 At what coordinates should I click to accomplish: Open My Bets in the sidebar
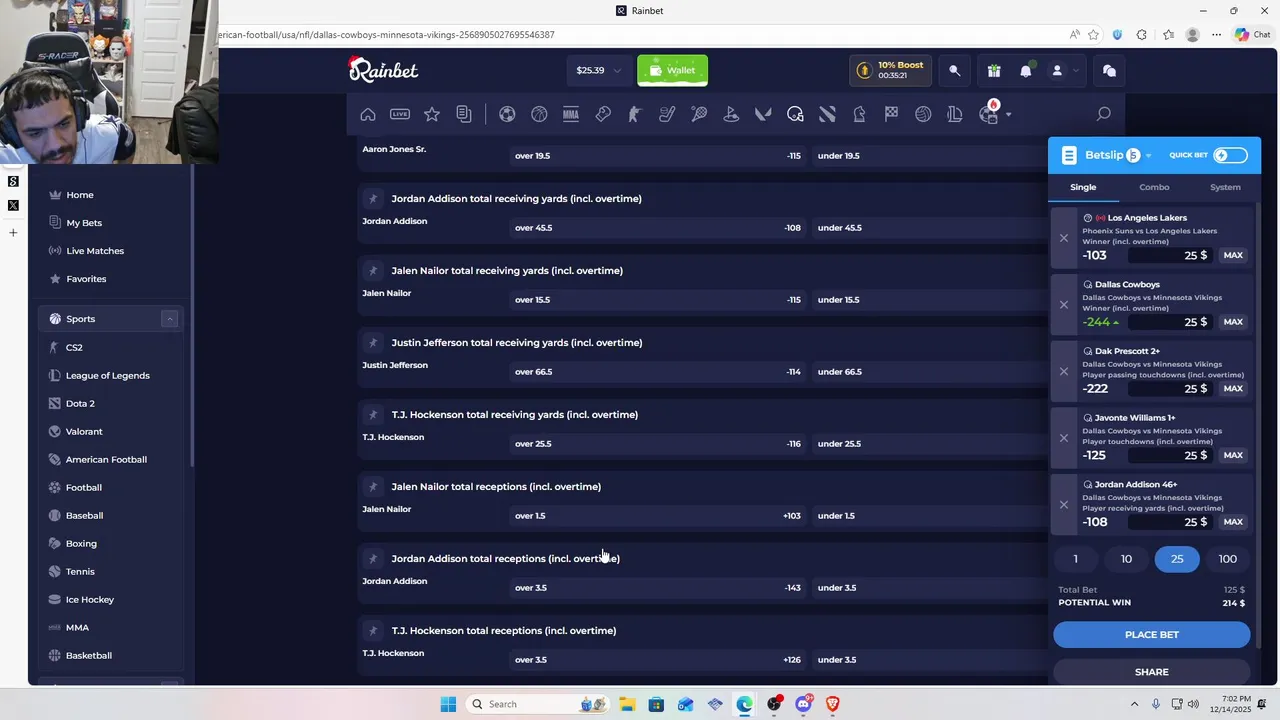click(84, 223)
